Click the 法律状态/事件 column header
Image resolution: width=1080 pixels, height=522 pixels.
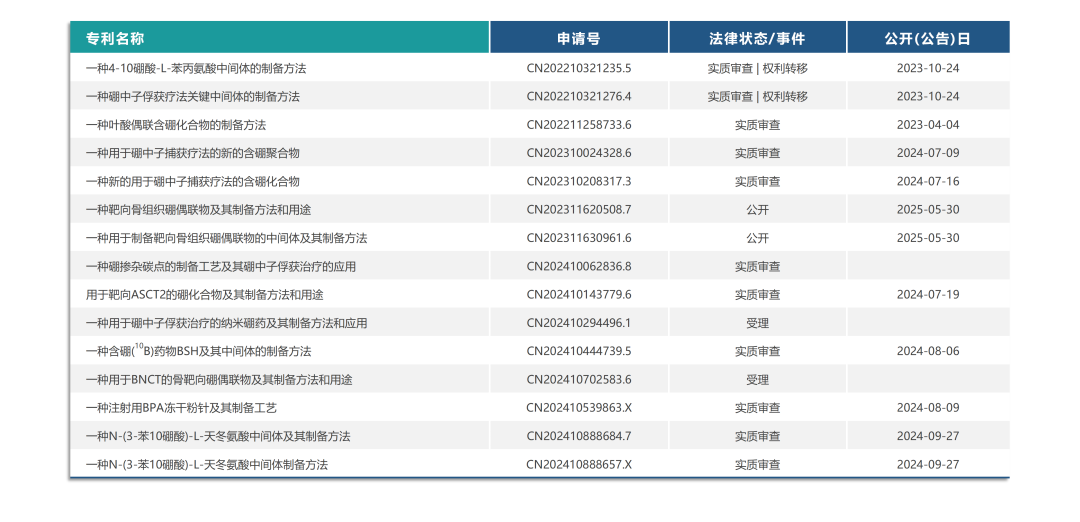click(x=758, y=37)
